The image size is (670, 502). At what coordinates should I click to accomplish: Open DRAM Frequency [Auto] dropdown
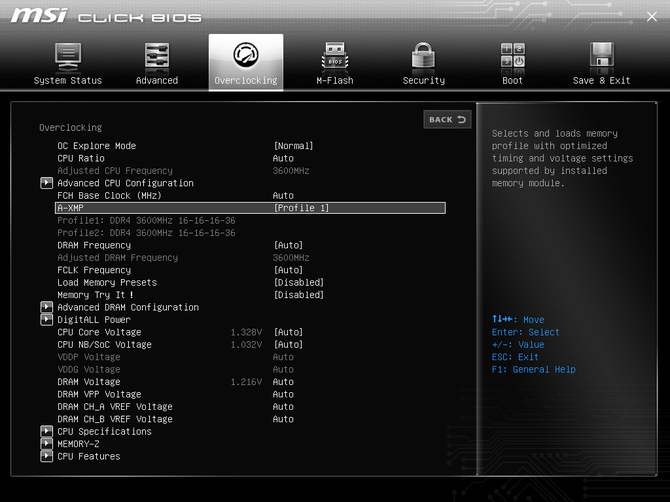pyautogui.click(x=288, y=245)
